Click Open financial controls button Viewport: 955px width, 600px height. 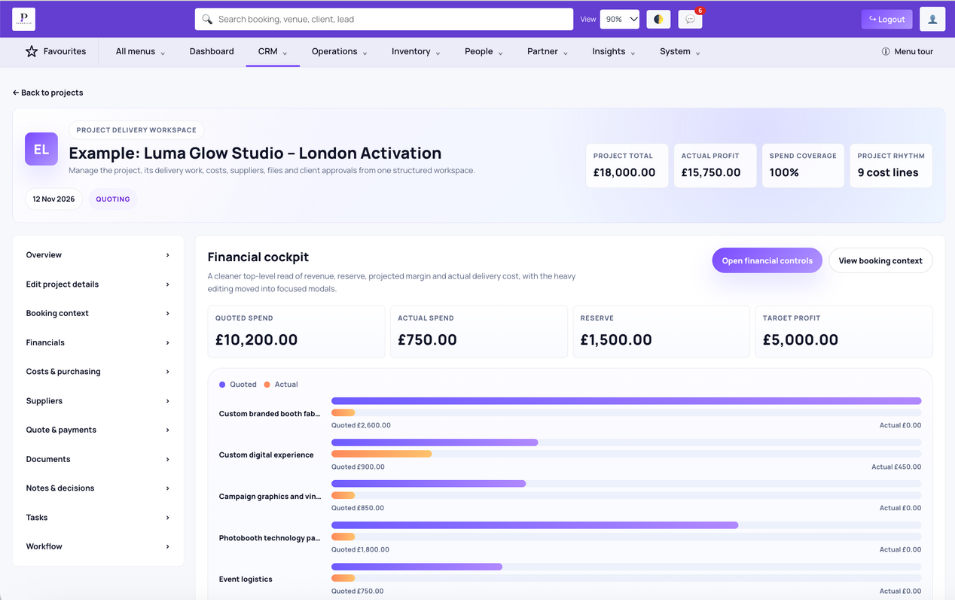point(767,261)
